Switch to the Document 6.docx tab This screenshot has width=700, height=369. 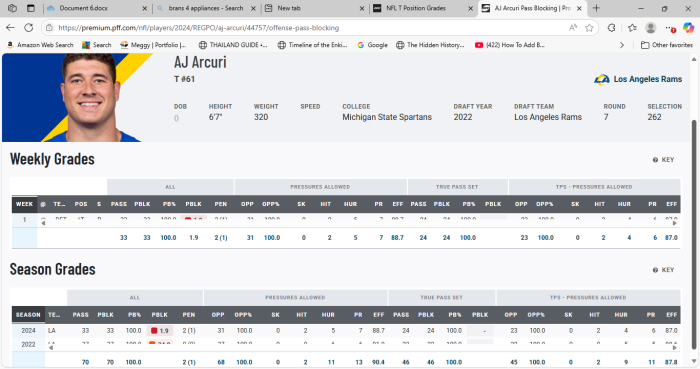click(97, 8)
